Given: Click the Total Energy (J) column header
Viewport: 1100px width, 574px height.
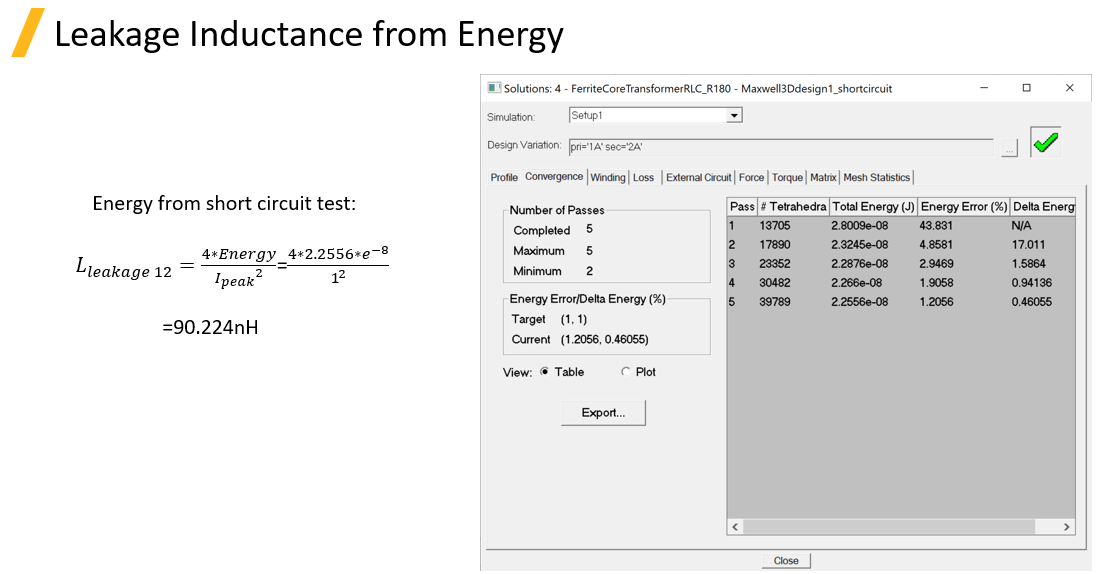Looking at the screenshot, I should click(x=873, y=206).
